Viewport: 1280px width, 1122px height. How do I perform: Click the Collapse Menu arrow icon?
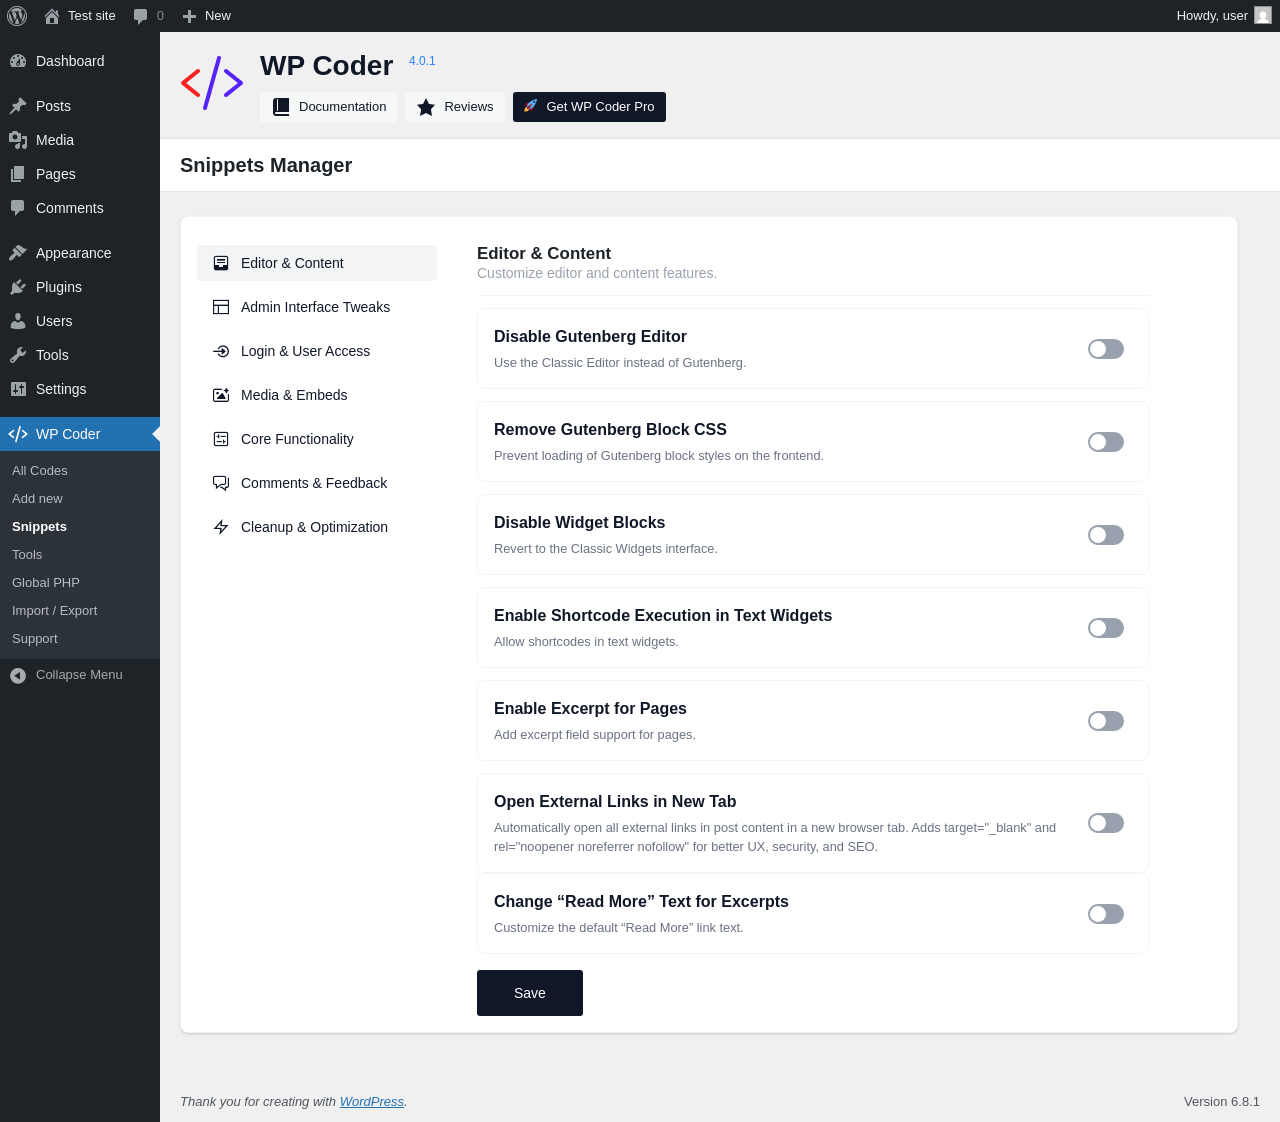pos(18,676)
